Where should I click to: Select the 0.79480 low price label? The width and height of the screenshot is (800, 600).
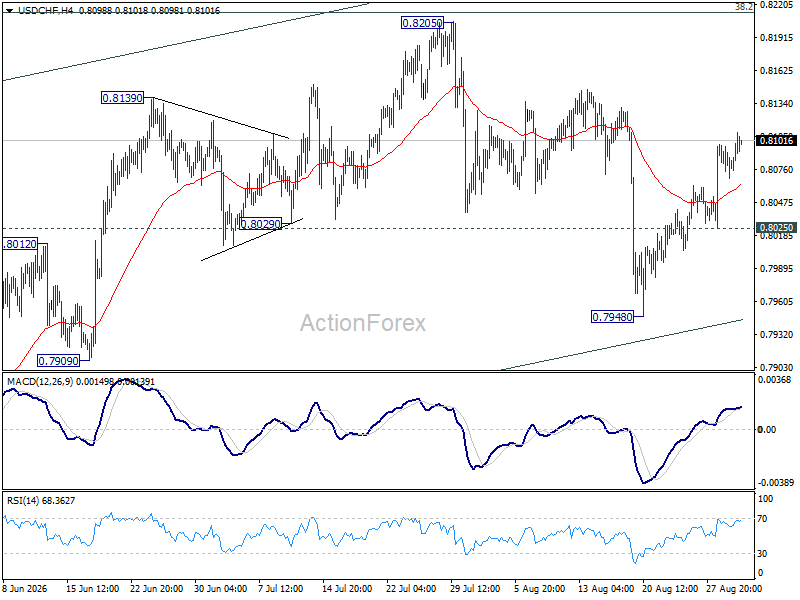coord(612,317)
